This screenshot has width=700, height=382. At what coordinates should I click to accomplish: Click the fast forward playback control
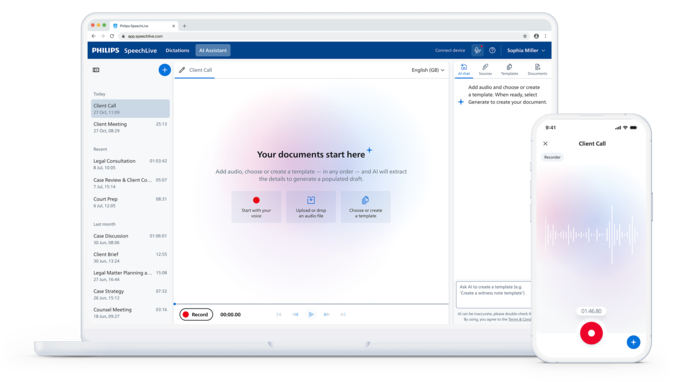tap(327, 315)
